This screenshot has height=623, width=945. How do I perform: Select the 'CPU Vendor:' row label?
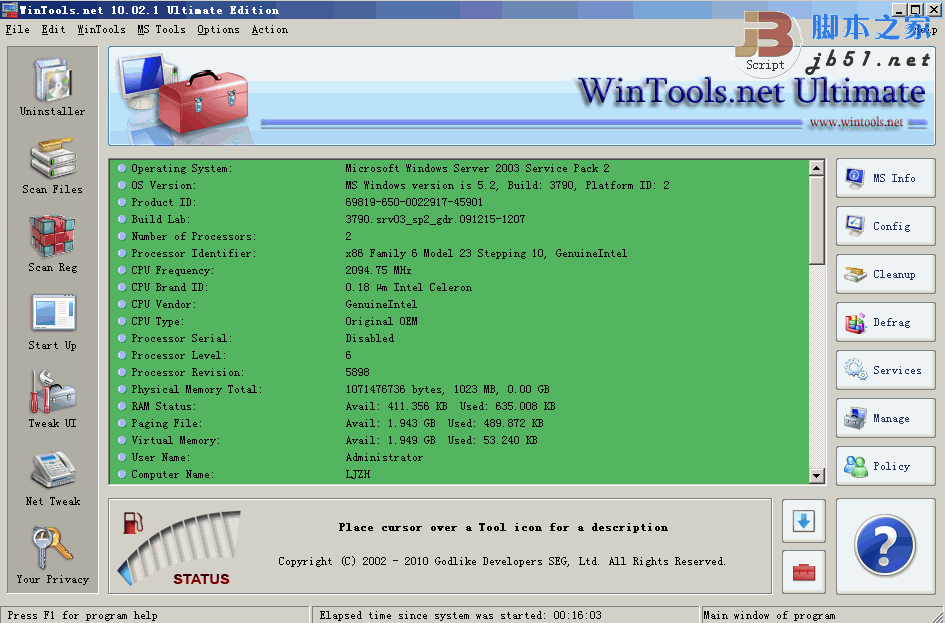click(163, 304)
